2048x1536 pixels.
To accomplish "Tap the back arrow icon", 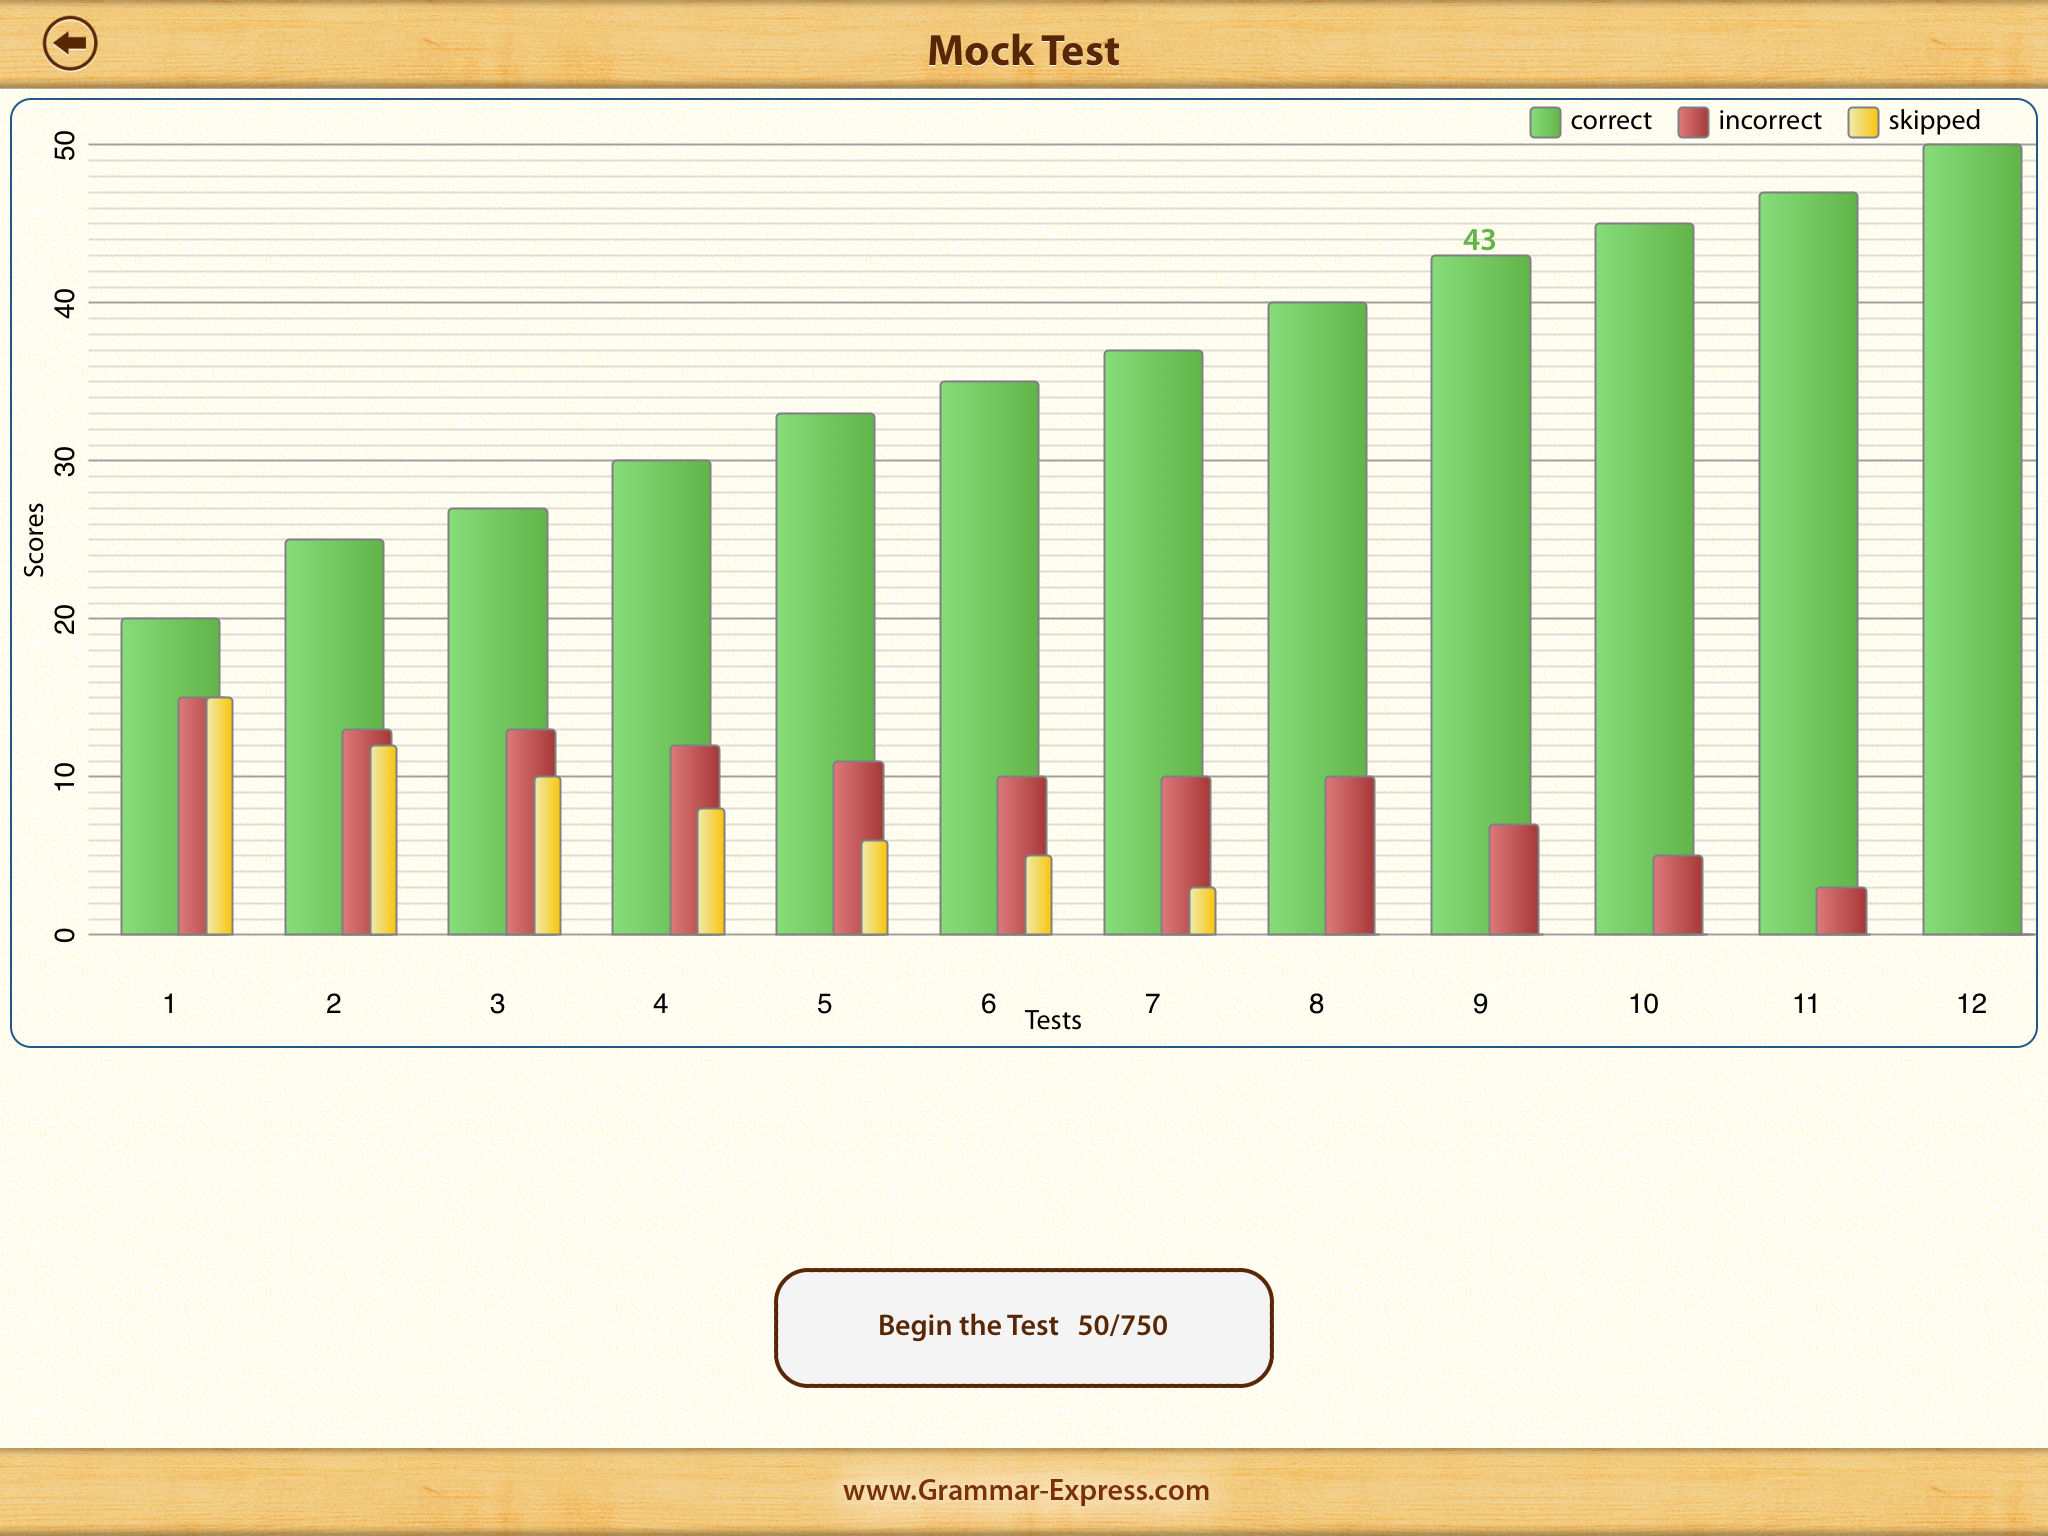I will pyautogui.click(x=70, y=45).
